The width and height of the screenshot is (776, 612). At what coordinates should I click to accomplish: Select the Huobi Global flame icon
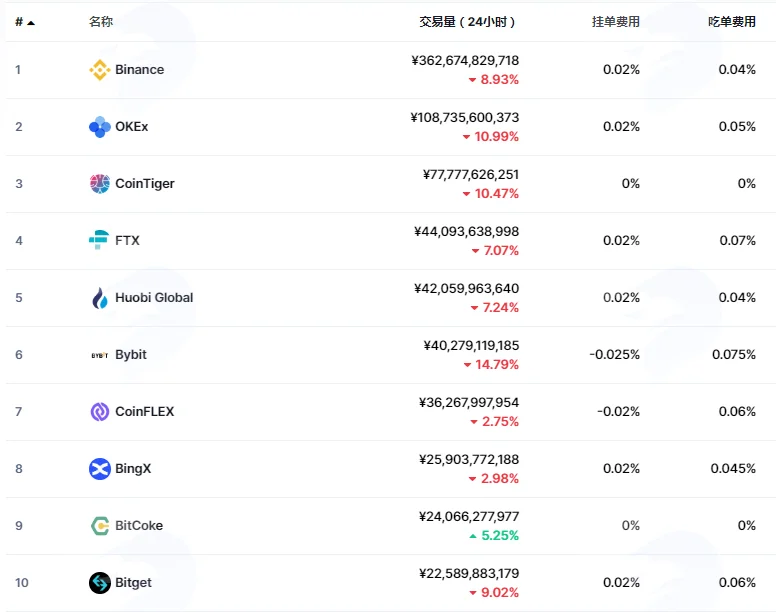pos(99,298)
